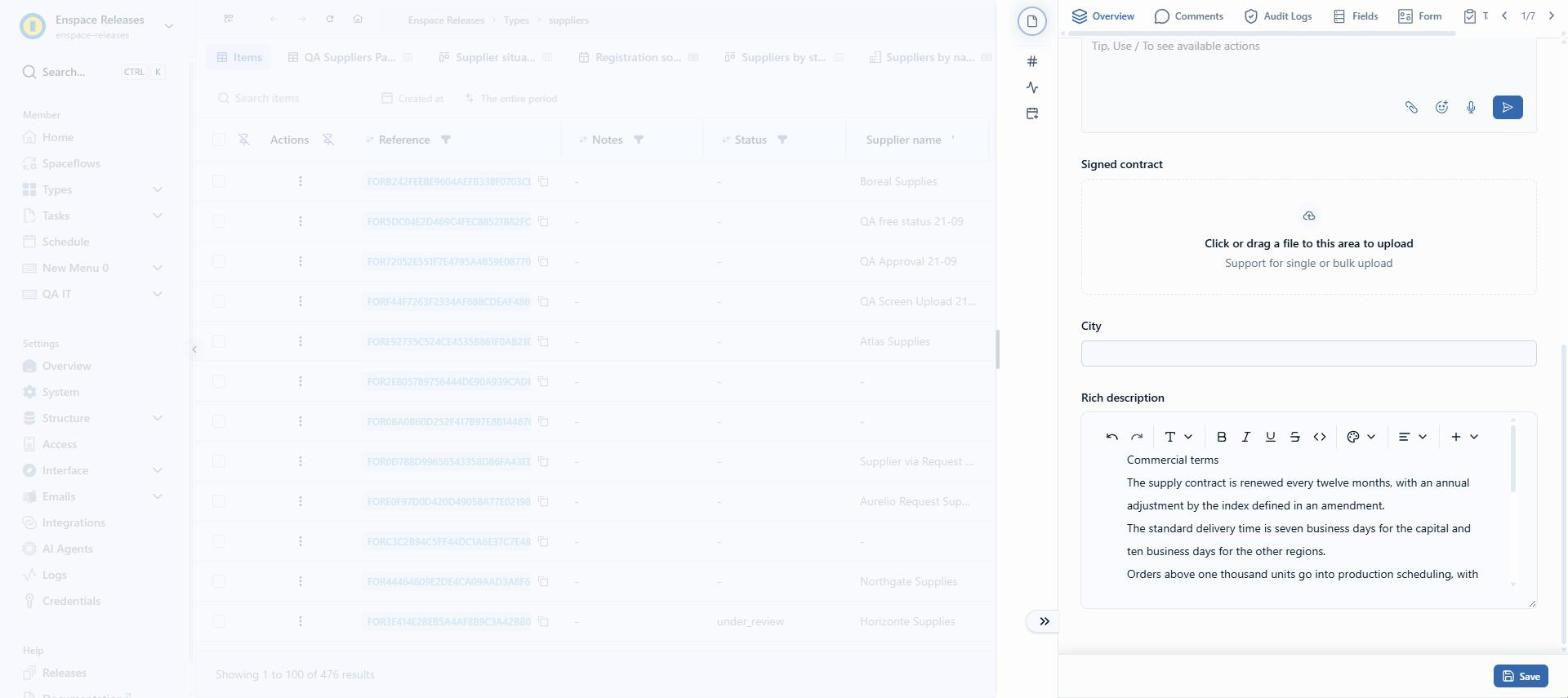Send the comment with the send button

[x=1507, y=107]
